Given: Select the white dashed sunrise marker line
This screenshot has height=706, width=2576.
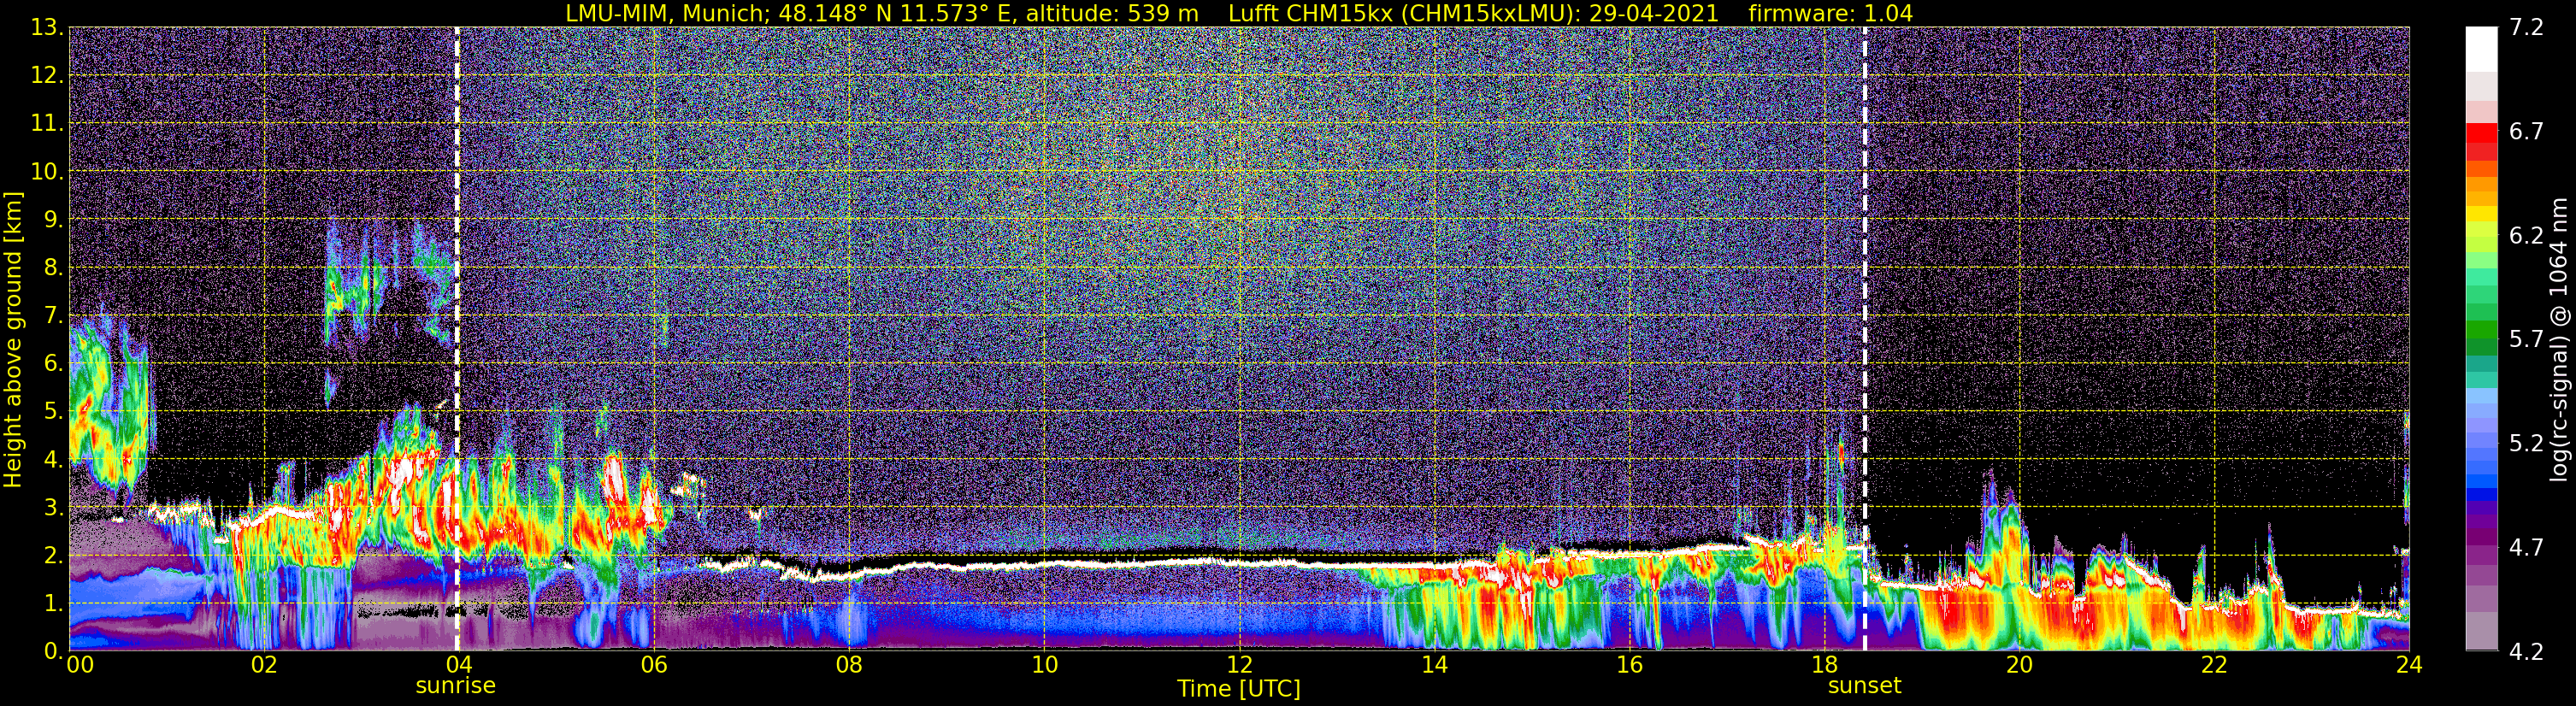Looking at the screenshot, I should click(457, 339).
